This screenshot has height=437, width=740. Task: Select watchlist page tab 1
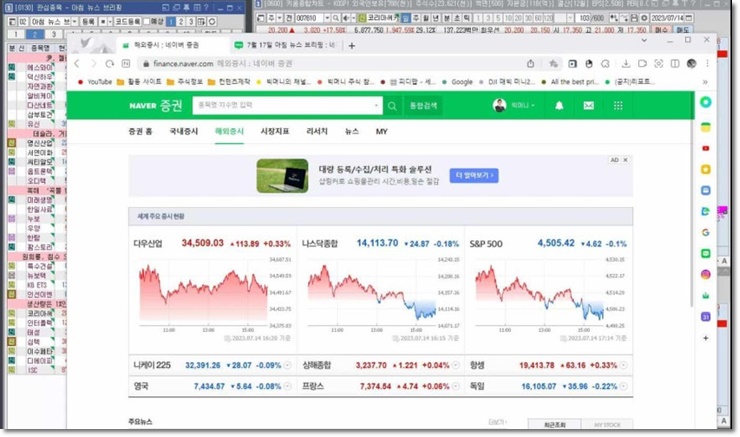click(x=16, y=34)
